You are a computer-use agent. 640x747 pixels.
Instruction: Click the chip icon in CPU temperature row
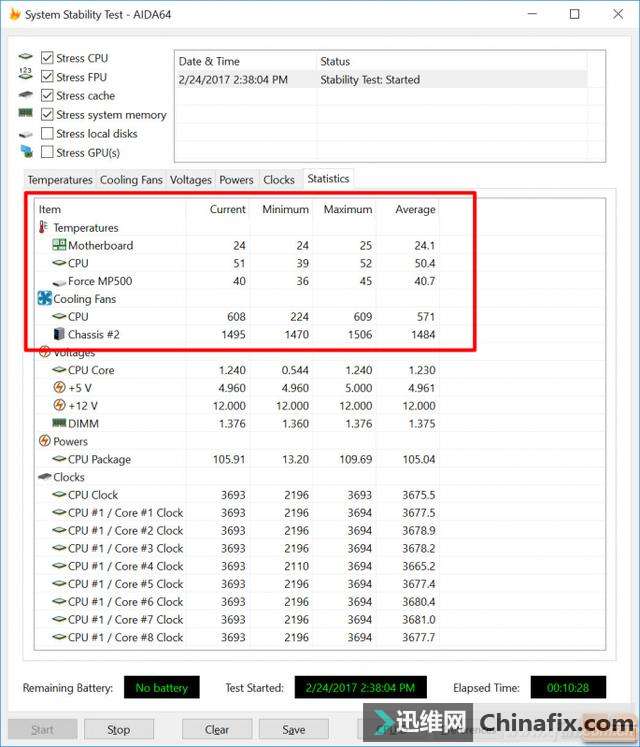(59, 262)
